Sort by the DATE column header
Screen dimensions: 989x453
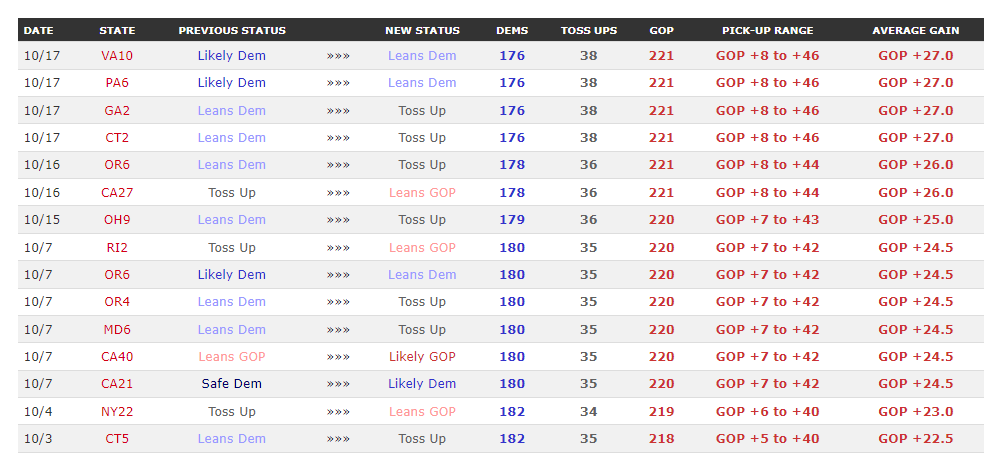pyautogui.click(x=40, y=31)
